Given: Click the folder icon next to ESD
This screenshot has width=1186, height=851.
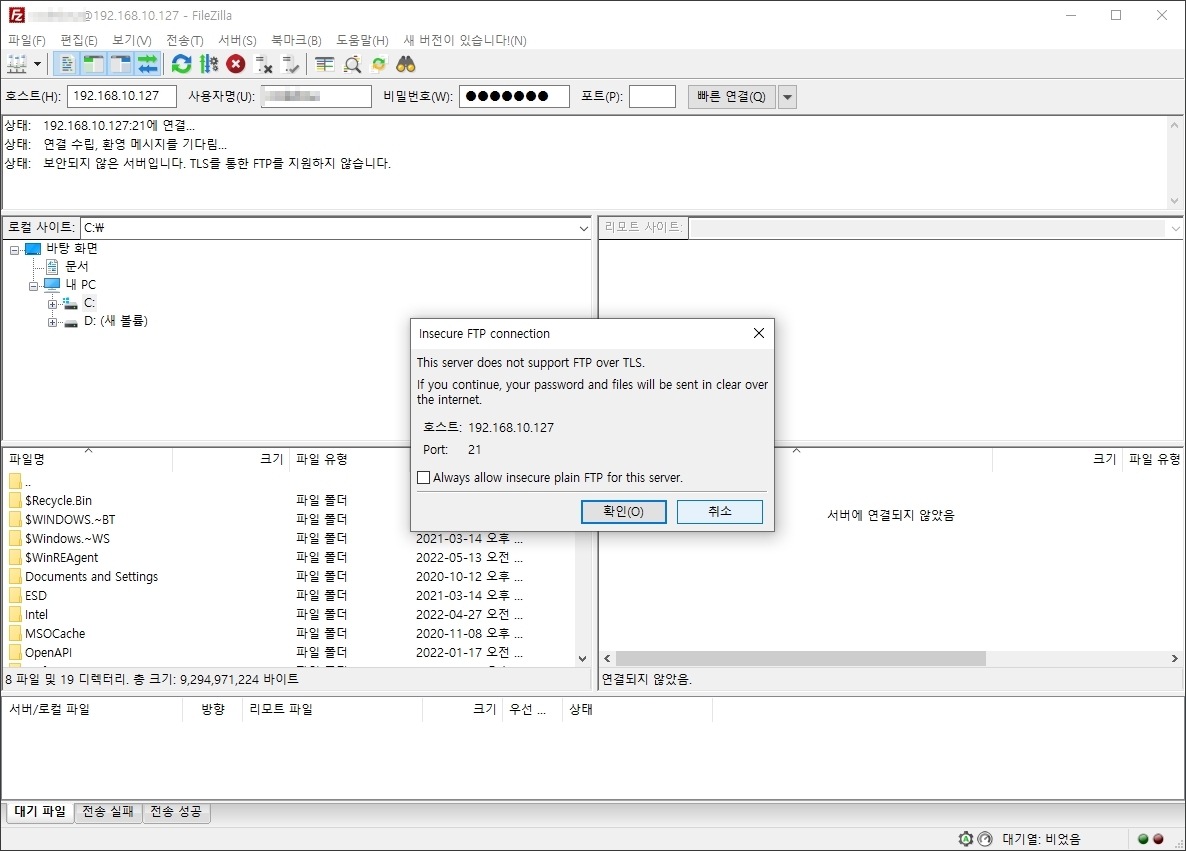Looking at the screenshot, I should pos(15,595).
